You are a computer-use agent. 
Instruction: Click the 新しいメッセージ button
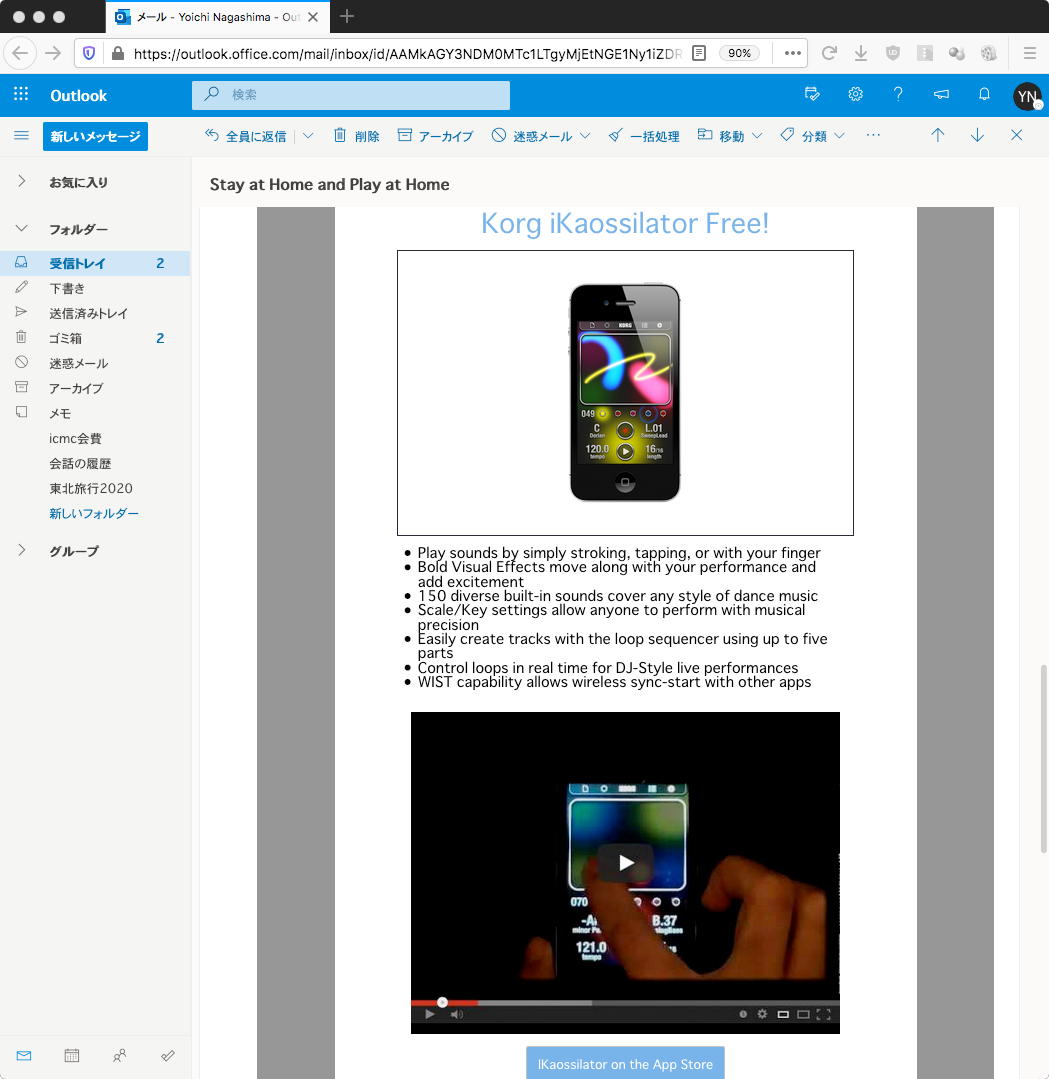click(x=95, y=136)
